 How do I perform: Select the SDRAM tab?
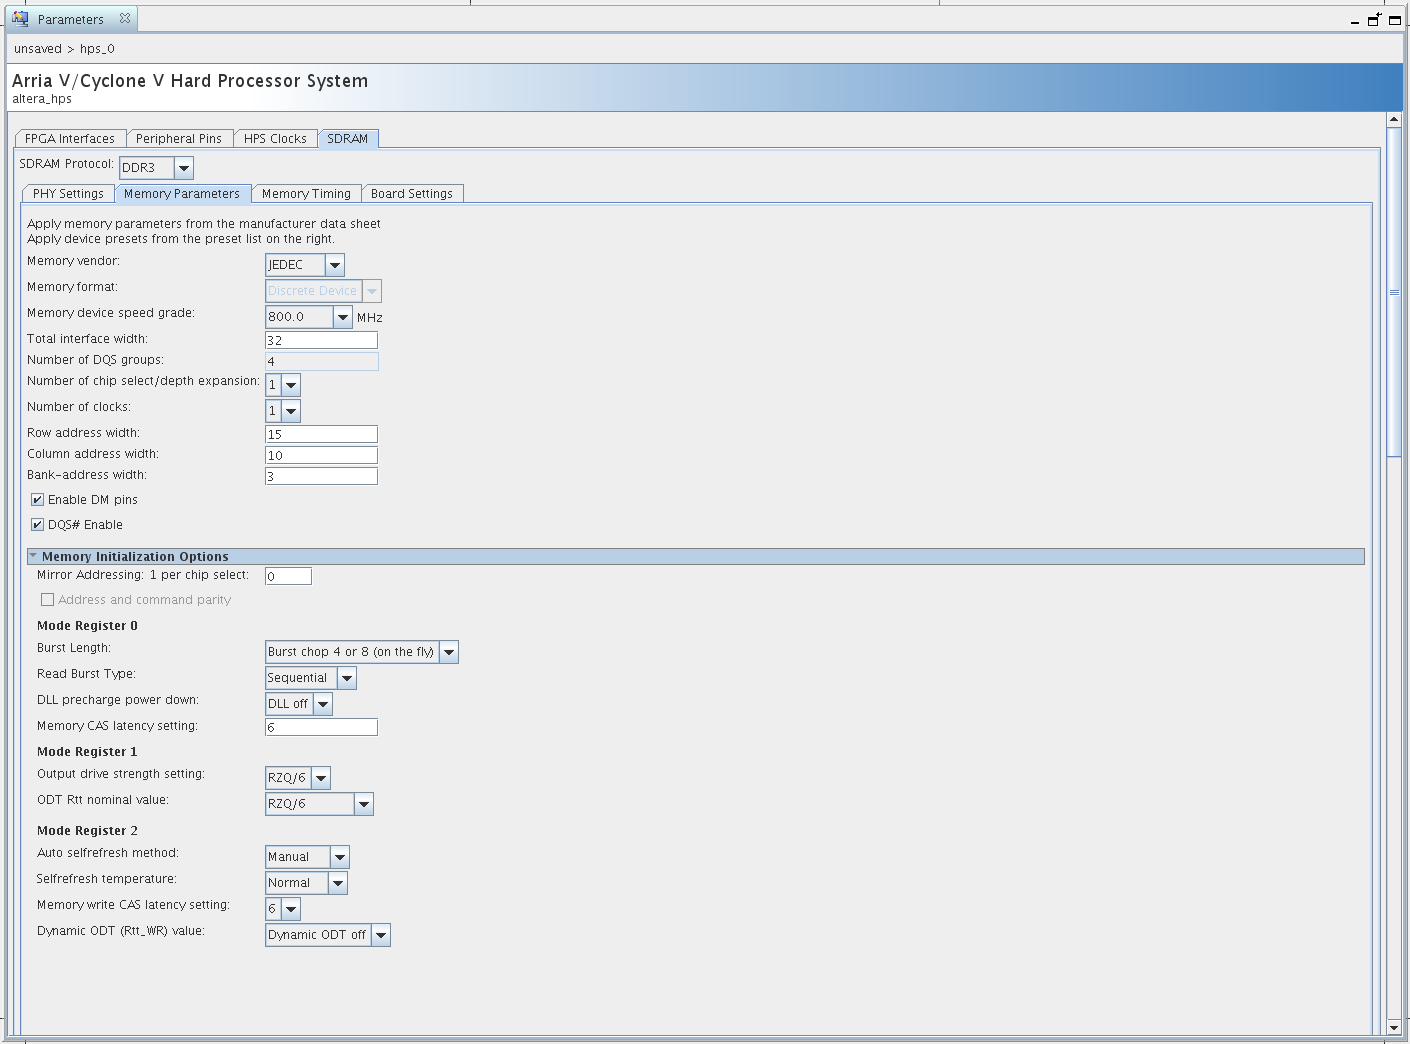coord(348,139)
